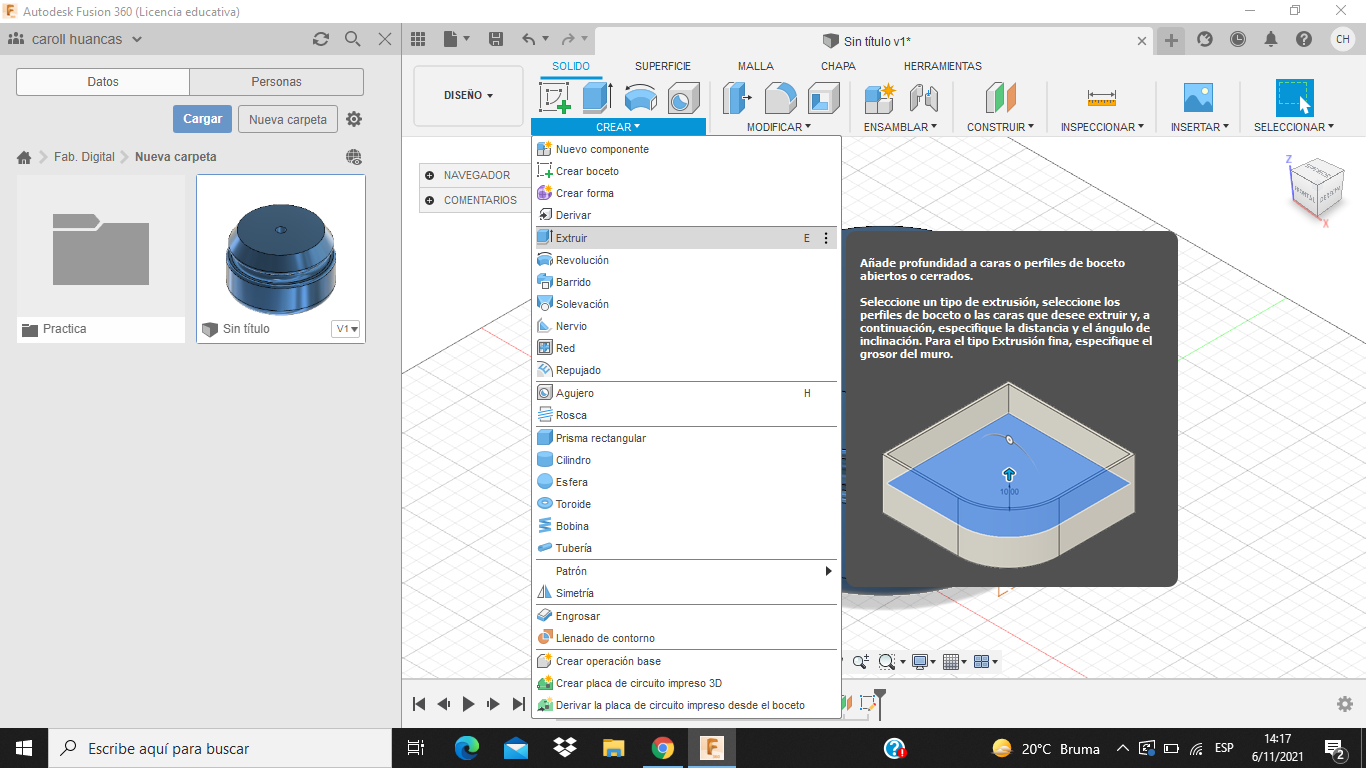Open the V1 version dropdown on Sin título

click(x=346, y=329)
